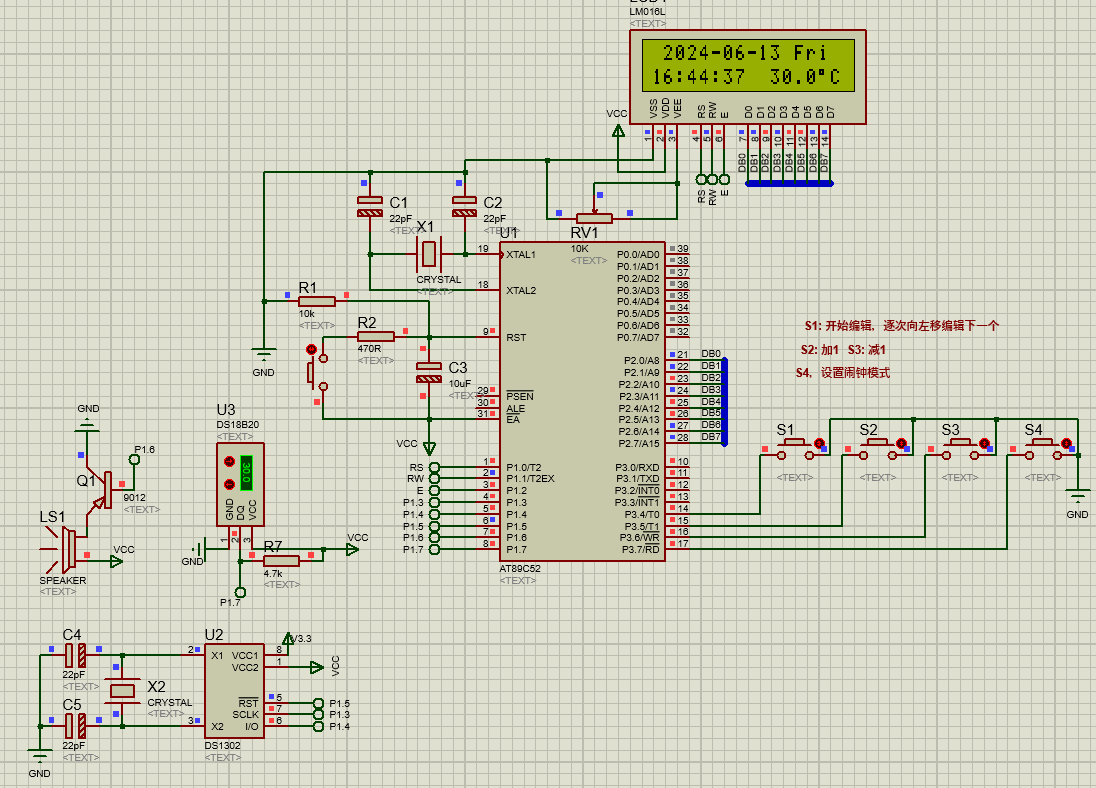Toggle the red latch on the reset button
This screenshot has width=1096, height=788.
click(312, 349)
